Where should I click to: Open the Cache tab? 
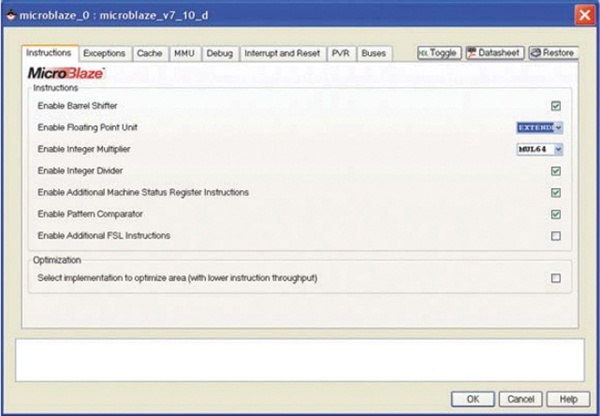point(149,53)
